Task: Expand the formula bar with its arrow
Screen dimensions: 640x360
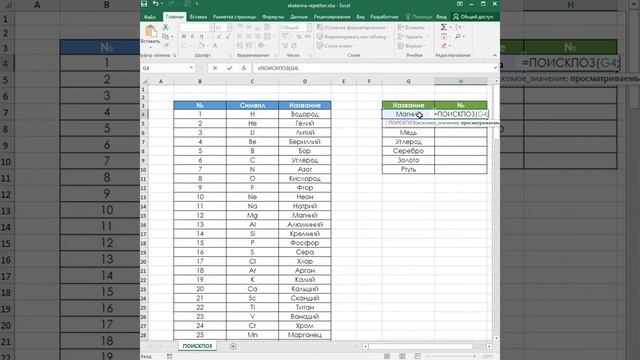Action: point(495,68)
